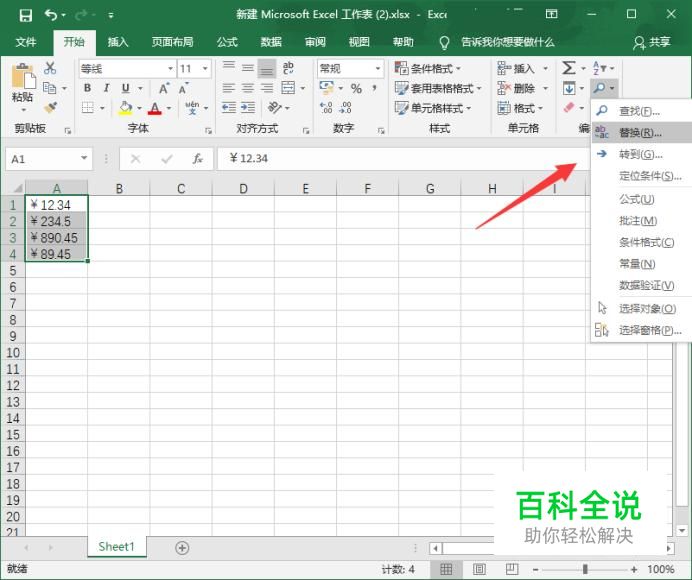This screenshot has width=692, height=580.
Task: Toggle italic formatting
Action: coord(106,88)
